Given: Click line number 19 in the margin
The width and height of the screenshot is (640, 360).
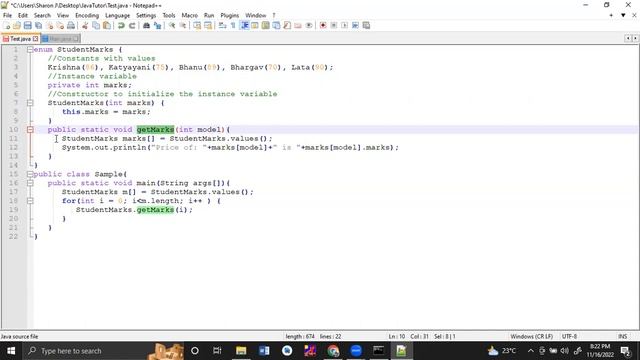Looking at the screenshot, I should pos(13,209).
